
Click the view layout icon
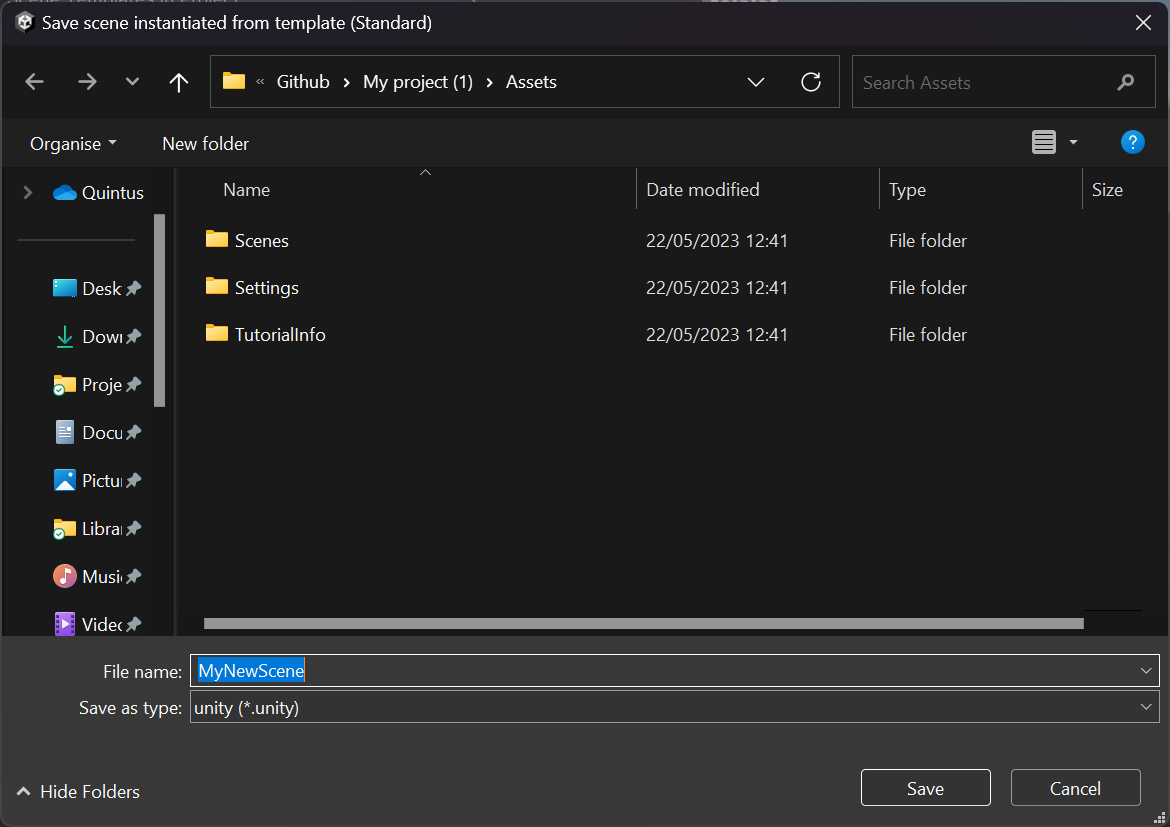point(1044,143)
